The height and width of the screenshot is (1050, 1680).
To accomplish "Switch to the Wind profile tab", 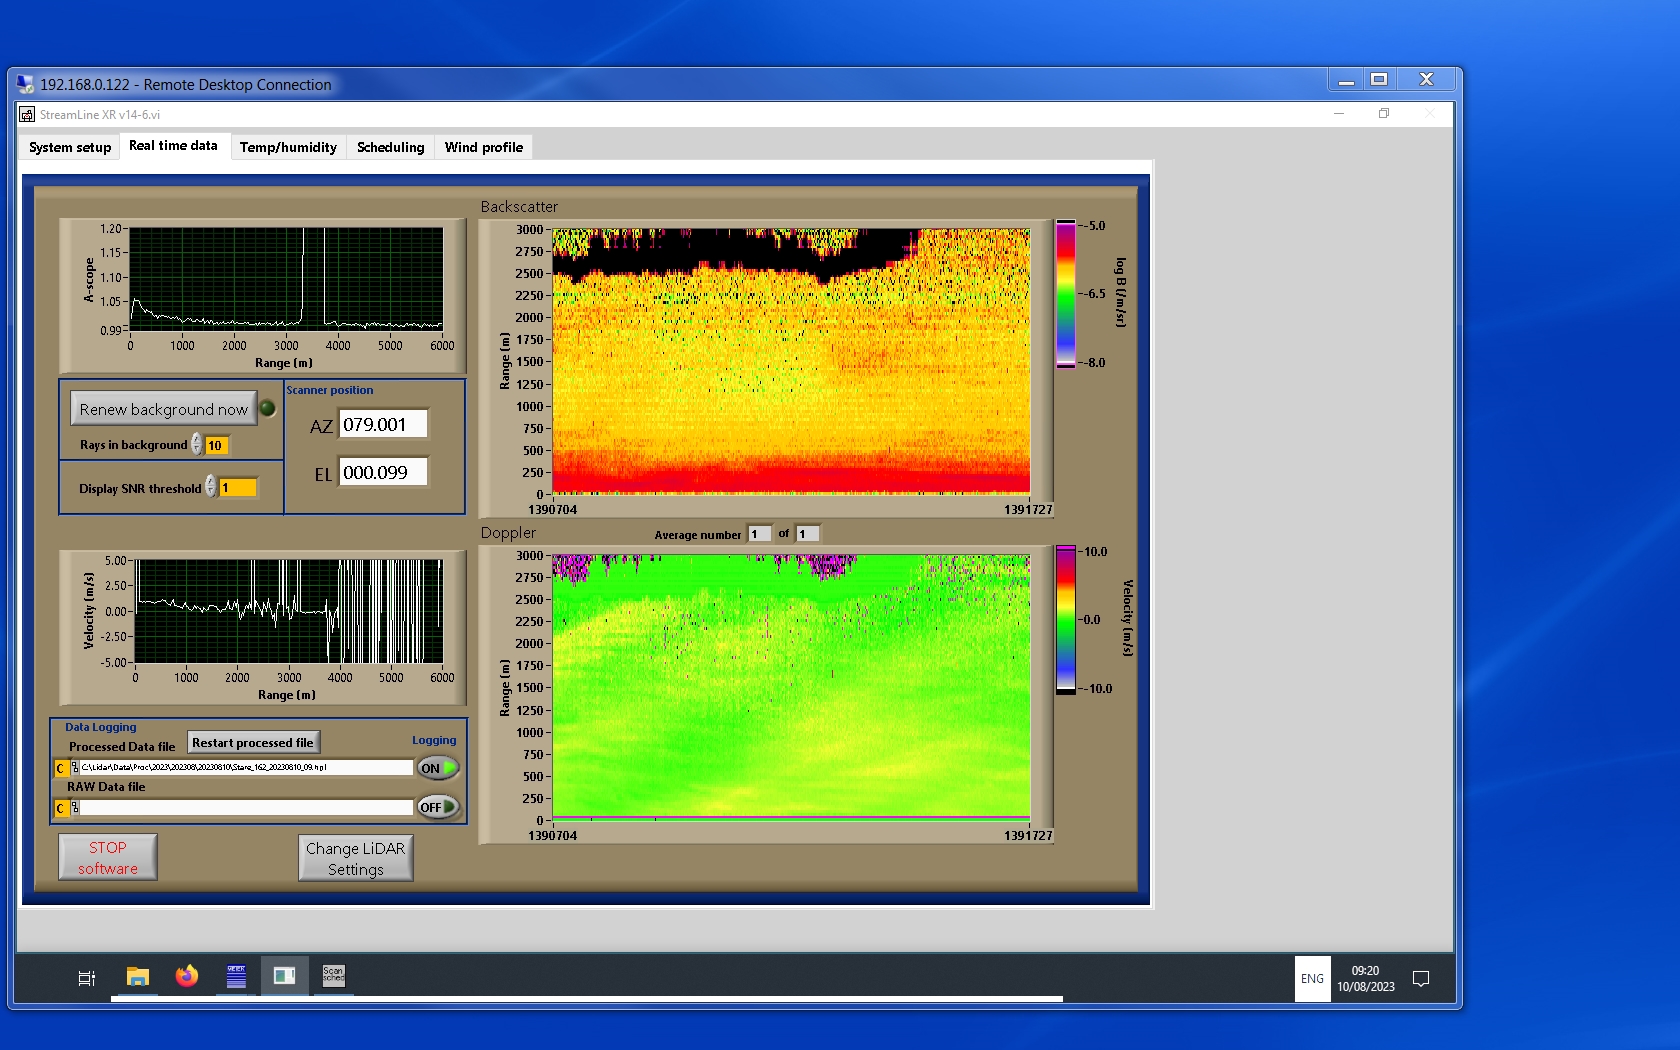I will tap(484, 147).
